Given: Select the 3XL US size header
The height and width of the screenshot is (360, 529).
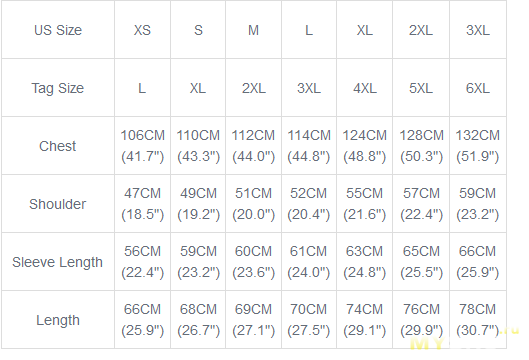Looking at the screenshot, I should point(478,30).
